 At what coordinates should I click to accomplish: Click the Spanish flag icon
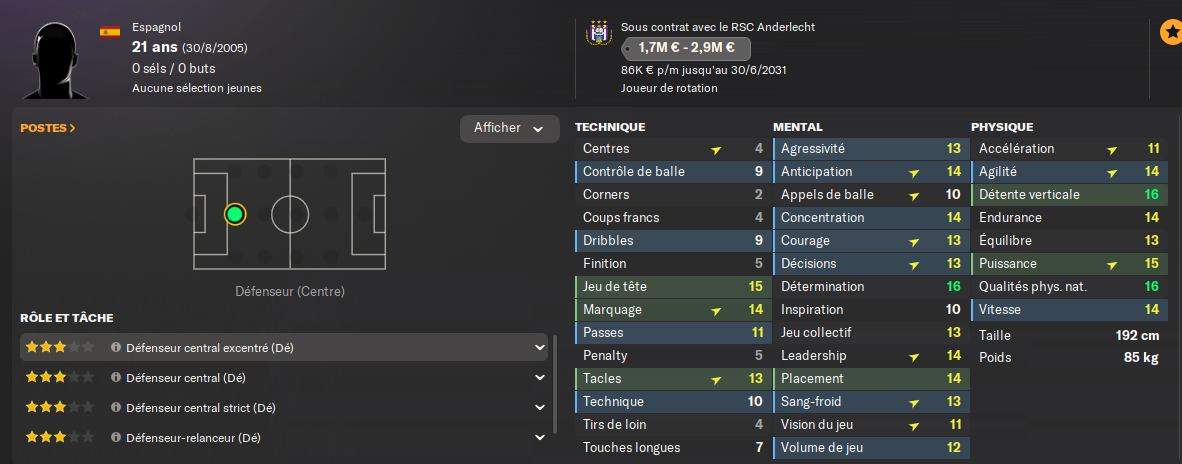pos(110,32)
